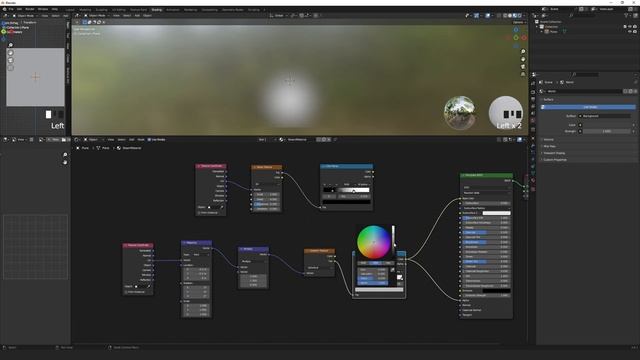Open the node editor's editor type menu

[78, 140]
